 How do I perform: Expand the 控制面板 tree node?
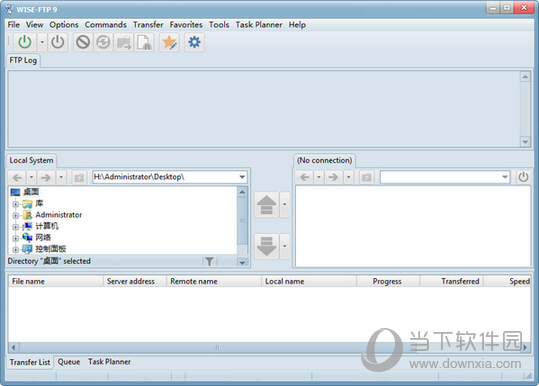pyautogui.click(x=15, y=250)
